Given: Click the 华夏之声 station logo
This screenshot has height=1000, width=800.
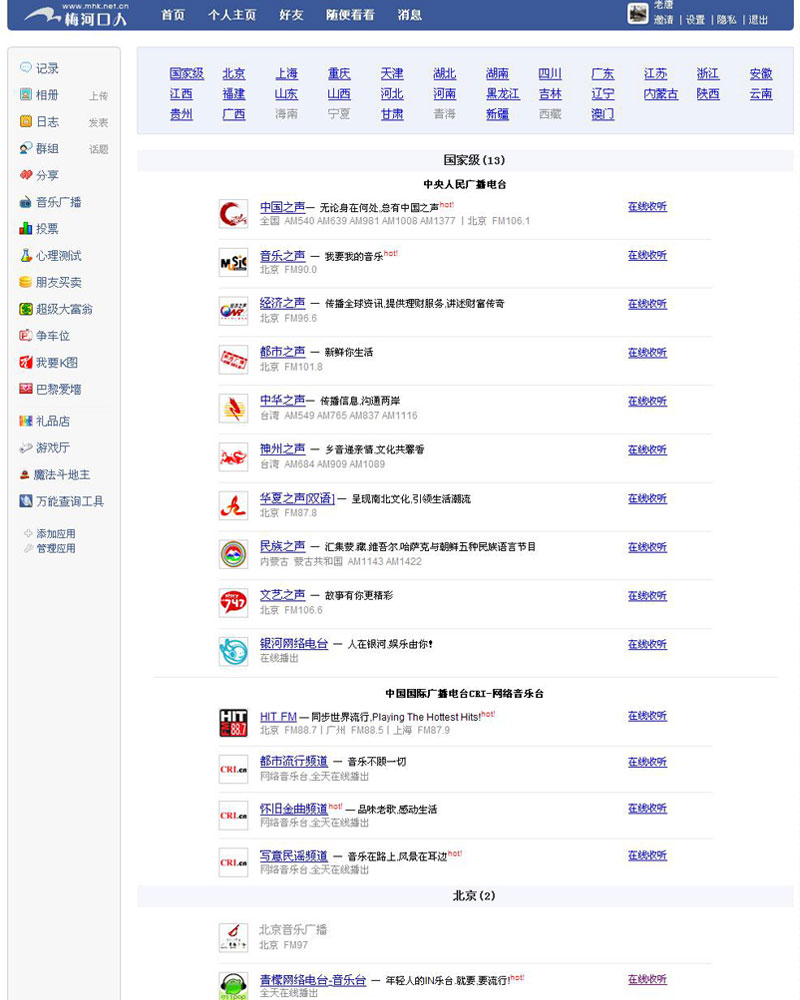Looking at the screenshot, I should (x=233, y=506).
